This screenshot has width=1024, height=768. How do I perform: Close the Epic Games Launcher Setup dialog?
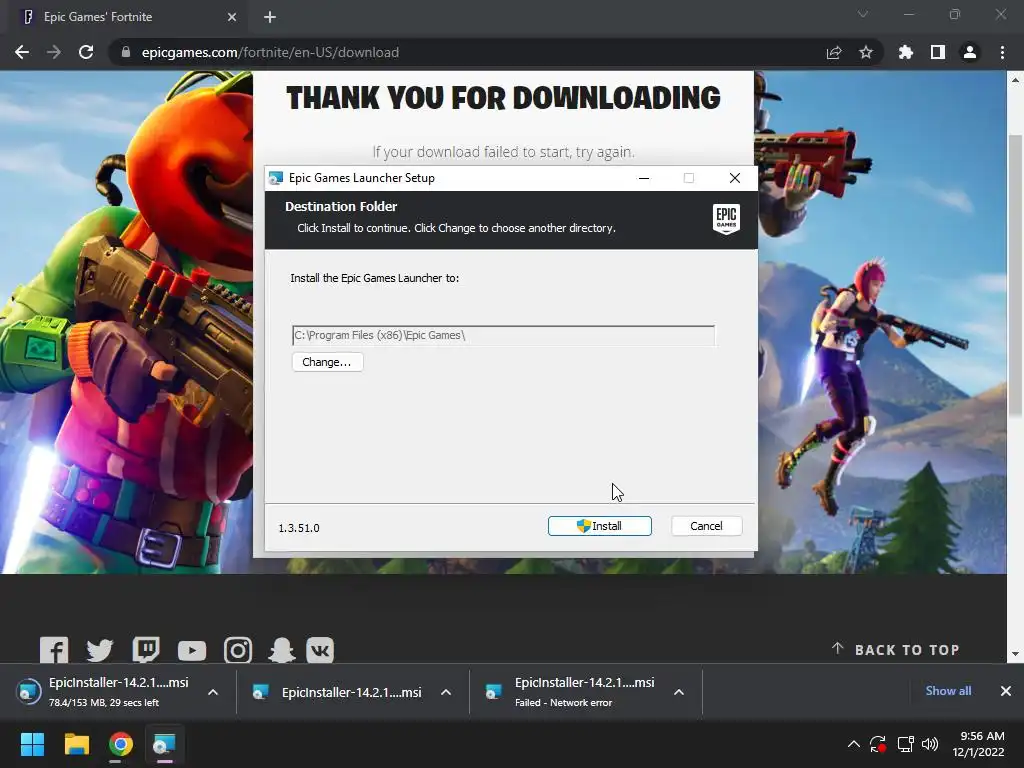click(x=735, y=178)
